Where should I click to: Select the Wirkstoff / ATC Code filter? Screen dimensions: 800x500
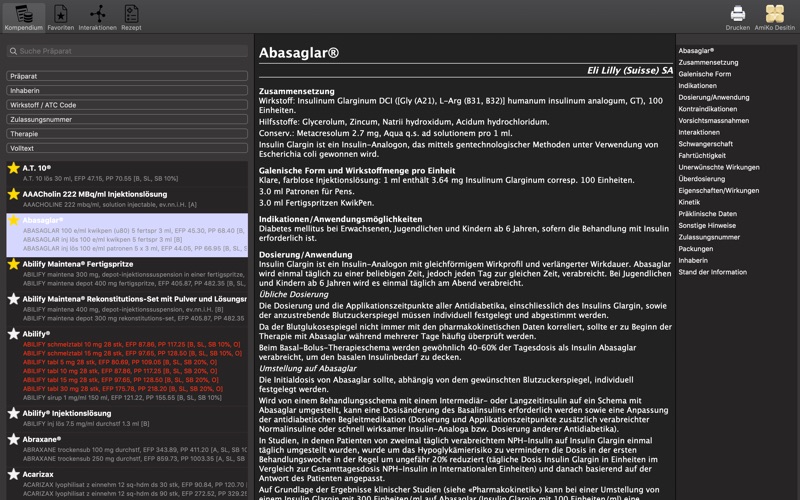(127, 105)
